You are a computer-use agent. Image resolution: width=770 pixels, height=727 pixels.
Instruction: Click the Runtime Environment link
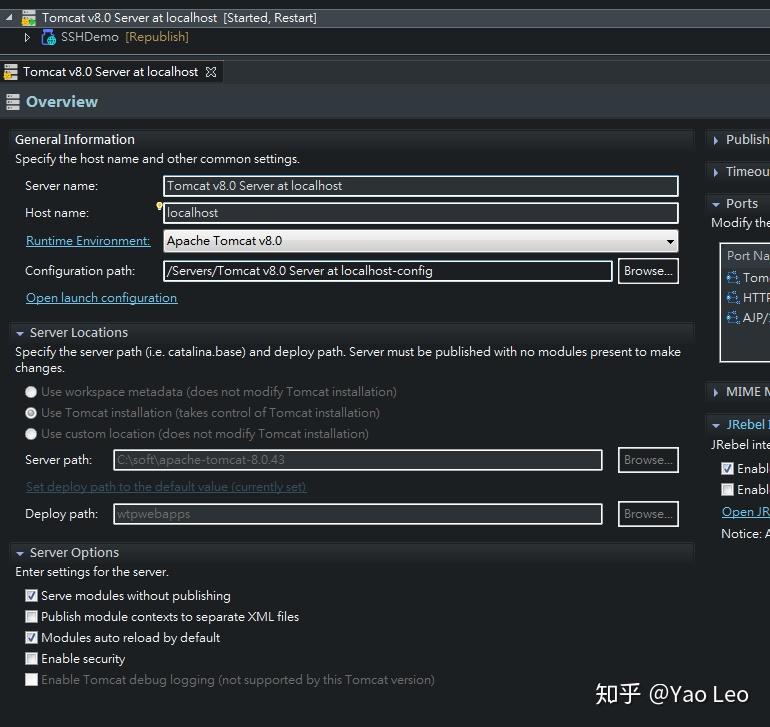click(88, 241)
